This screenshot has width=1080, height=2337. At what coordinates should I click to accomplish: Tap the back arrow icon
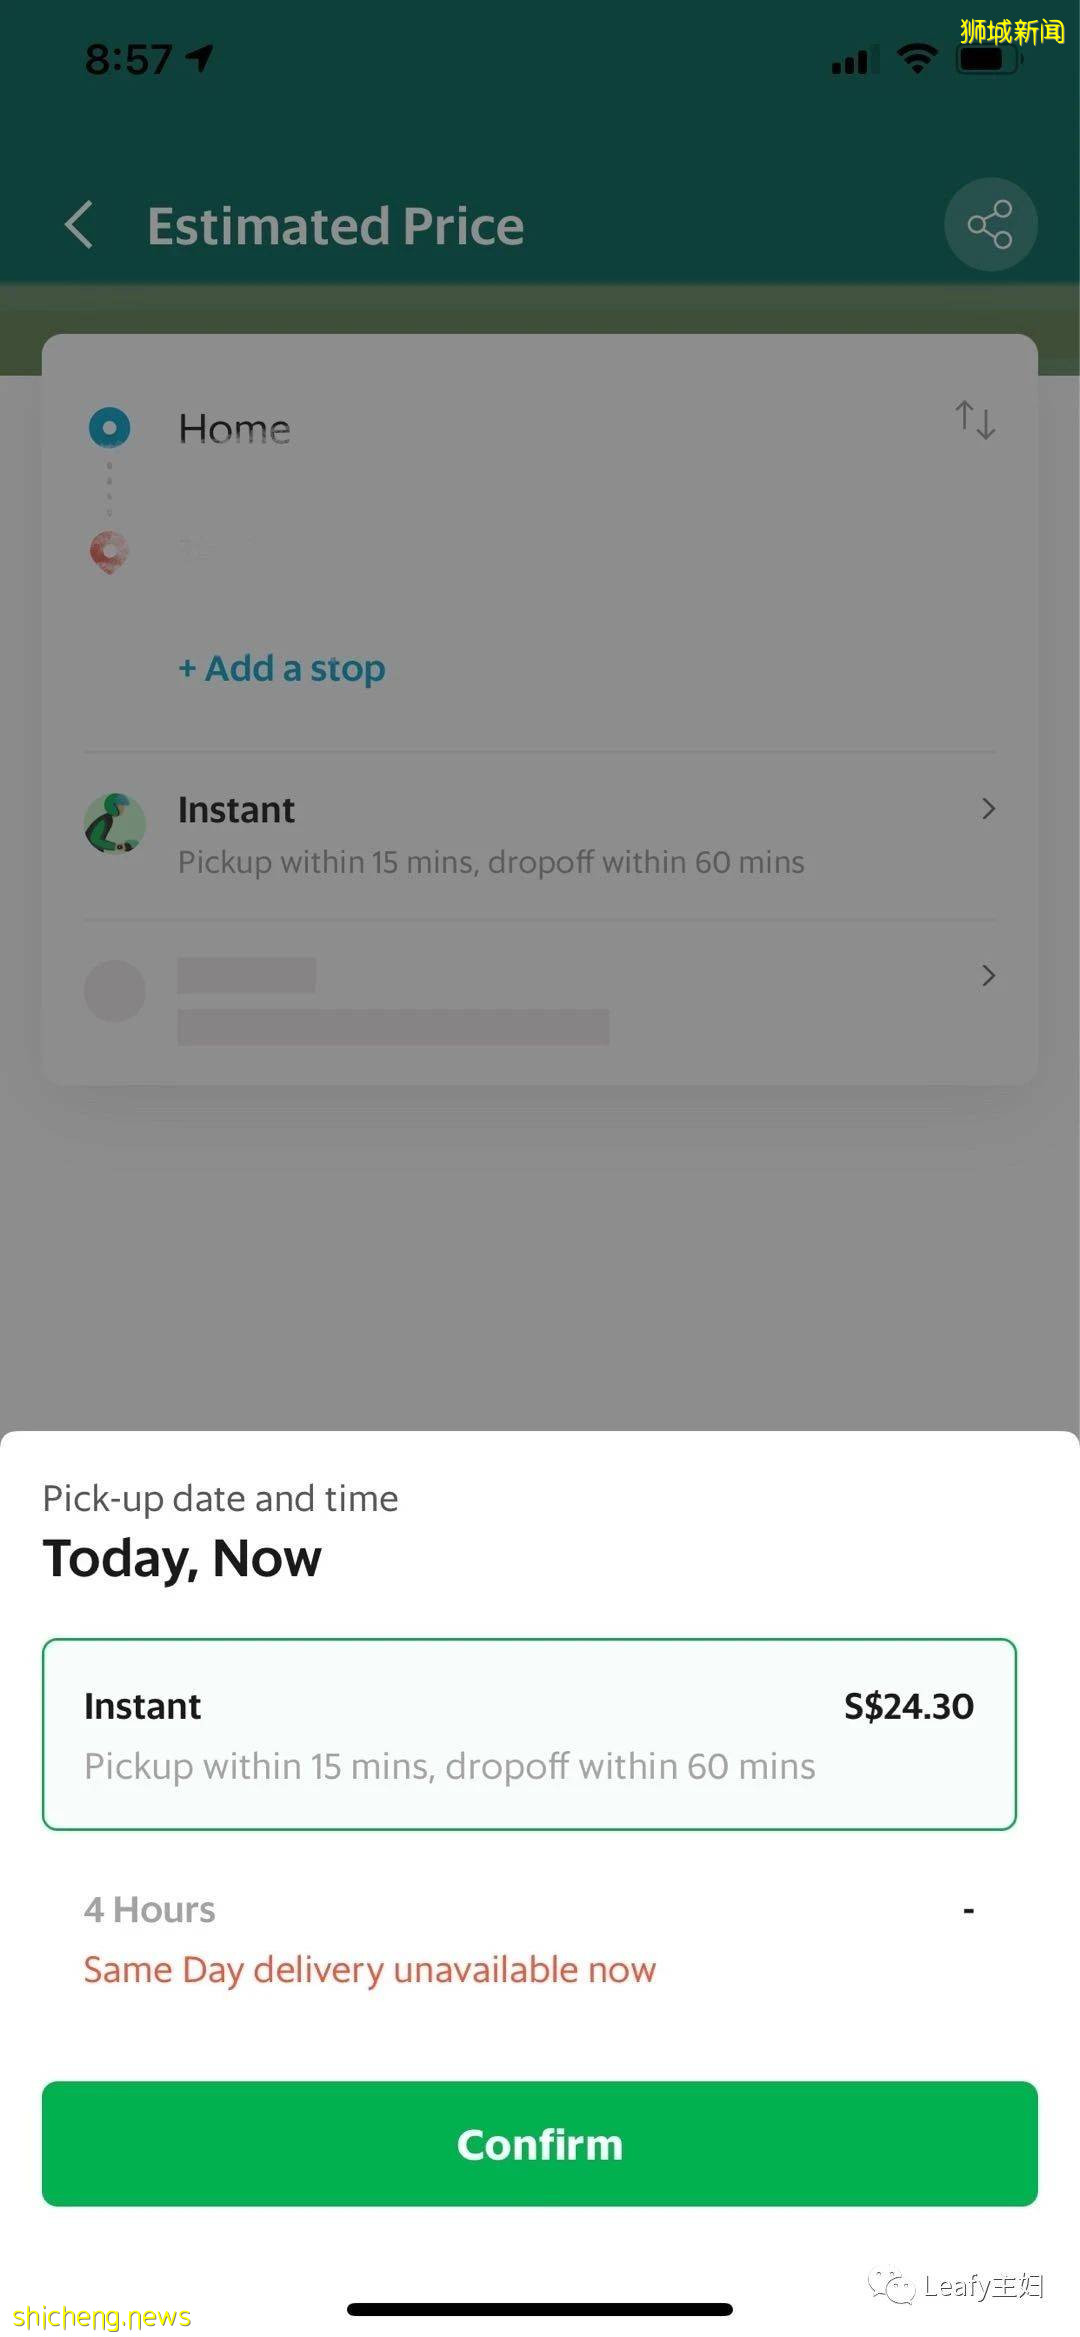point(80,224)
